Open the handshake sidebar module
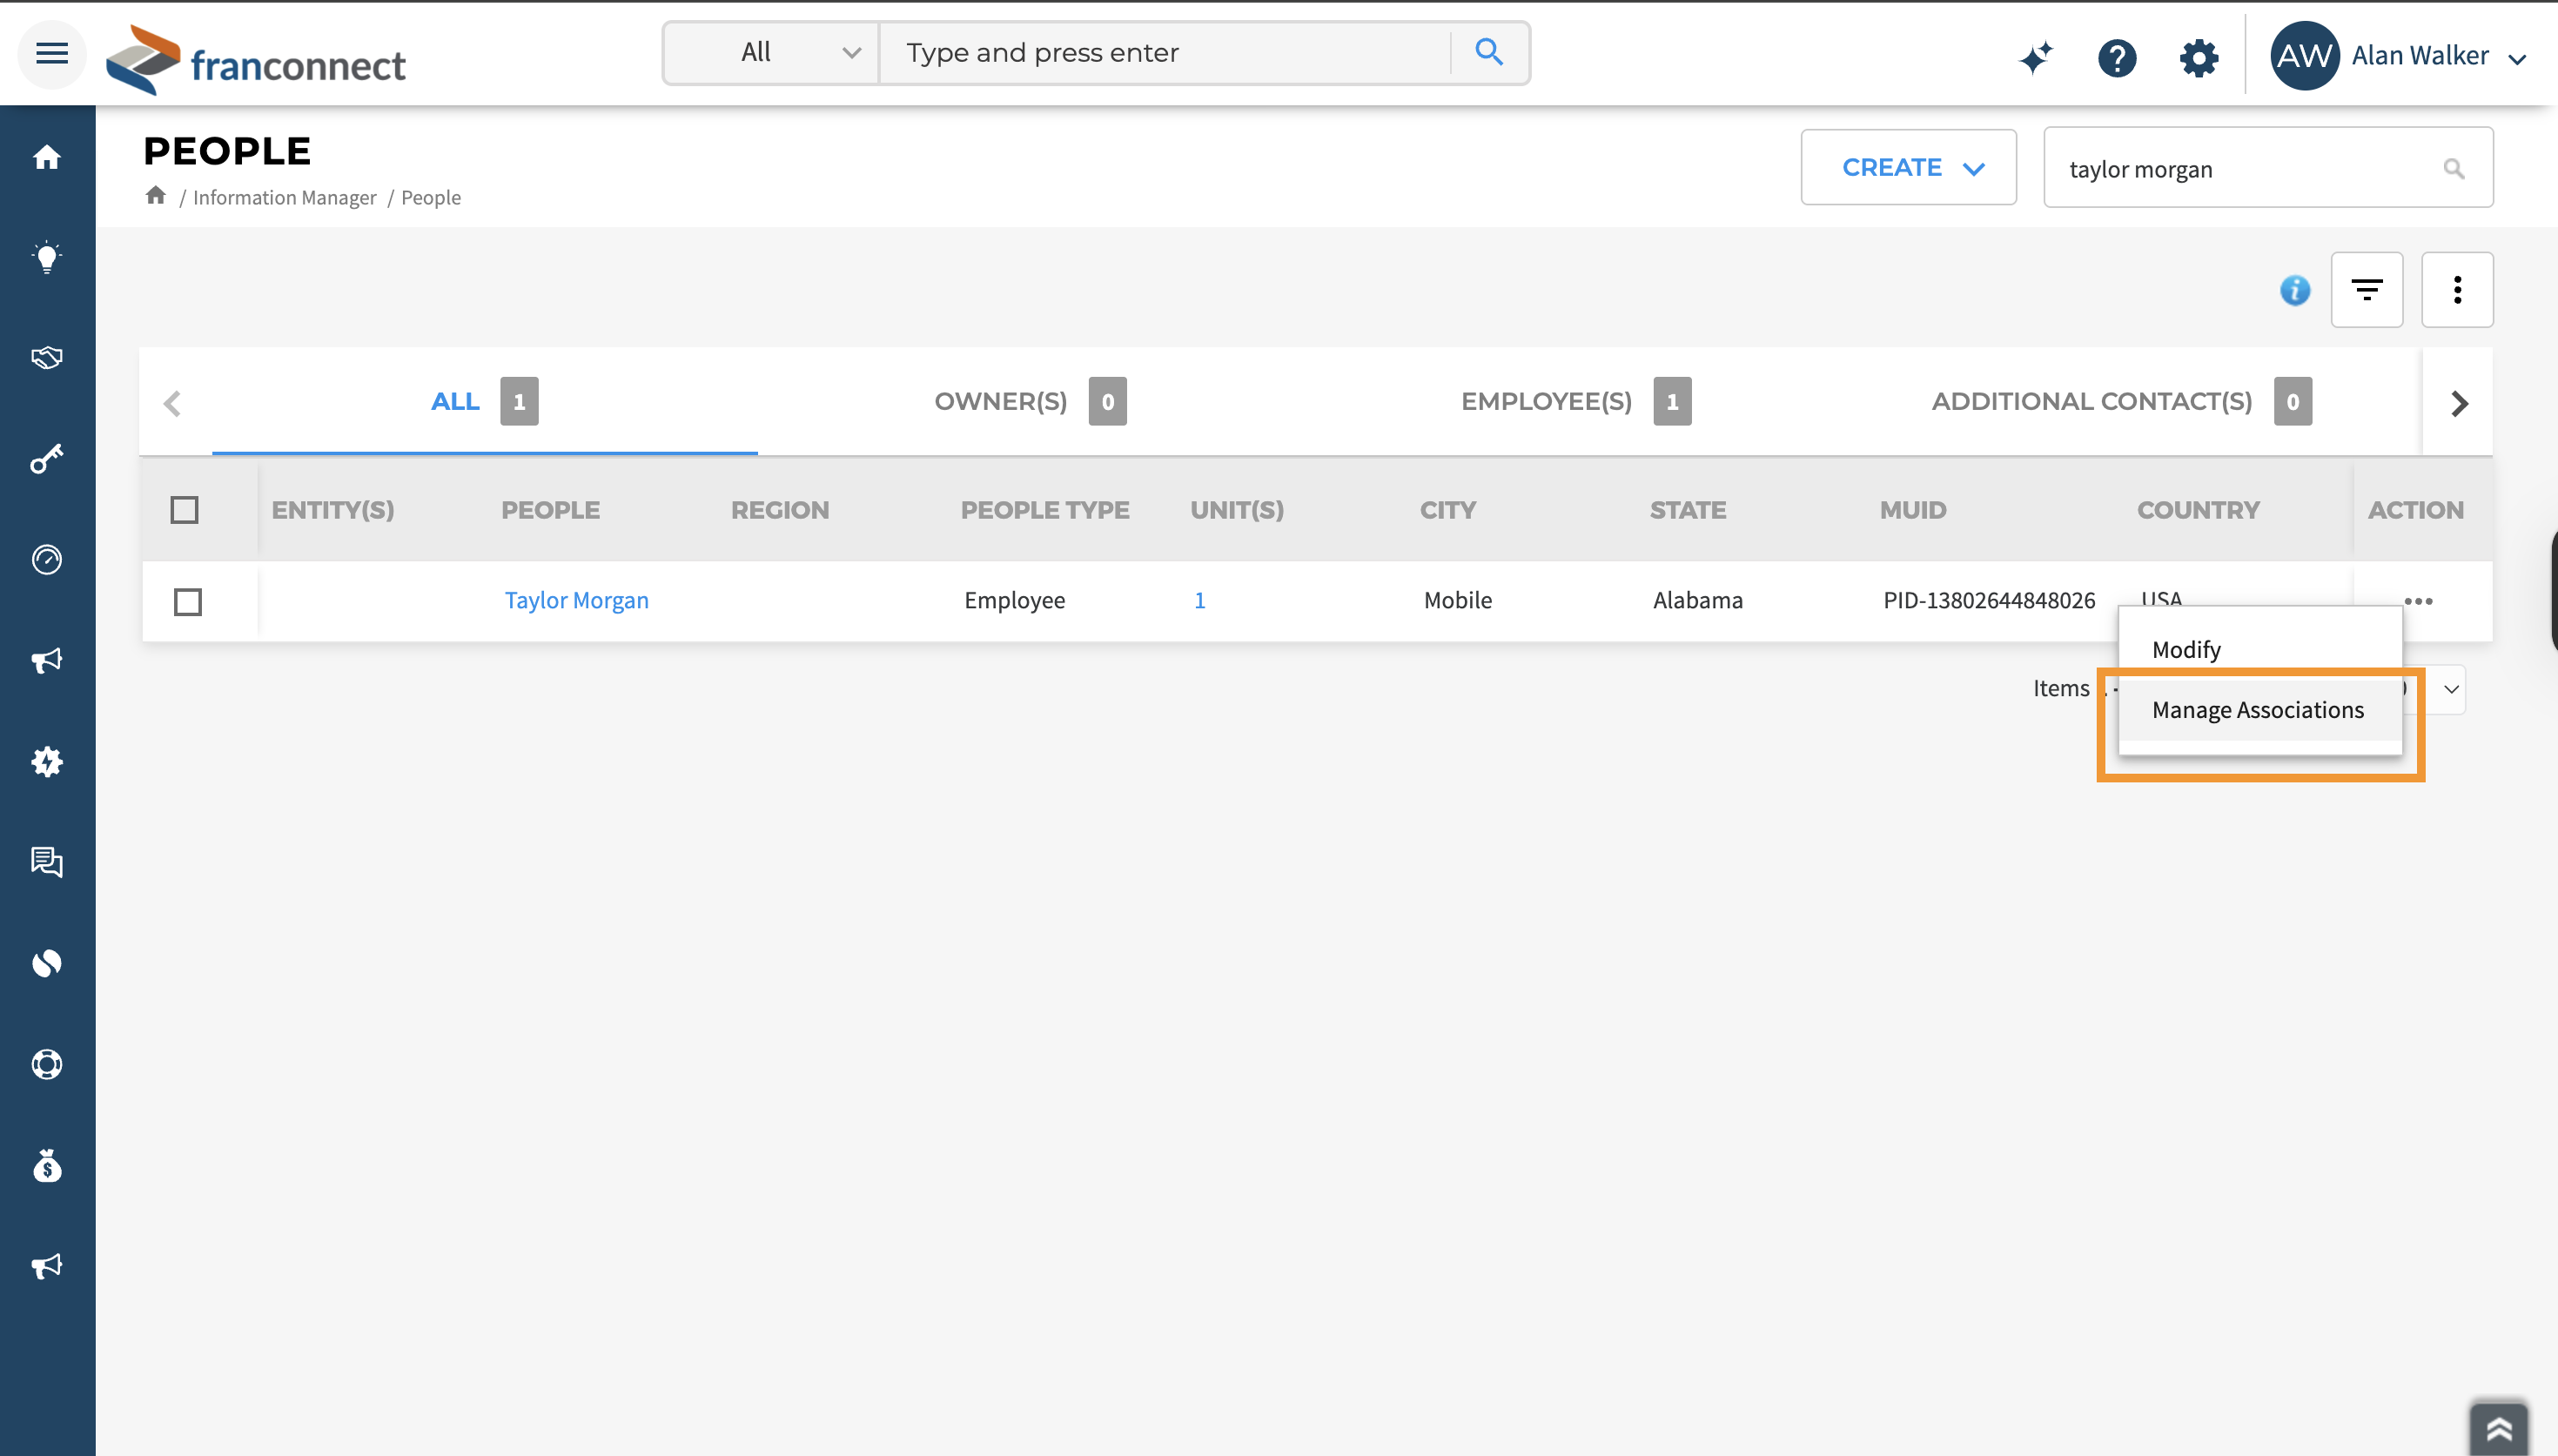 (47, 358)
